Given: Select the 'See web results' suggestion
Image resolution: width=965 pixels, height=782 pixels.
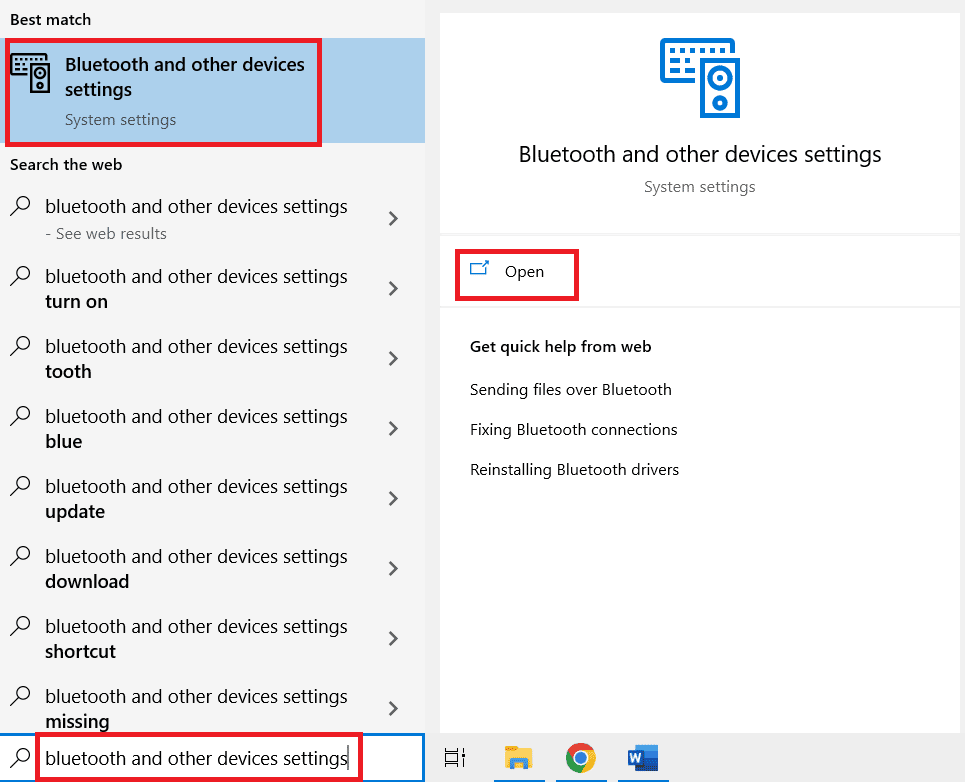Looking at the screenshot, I should click(213, 218).
